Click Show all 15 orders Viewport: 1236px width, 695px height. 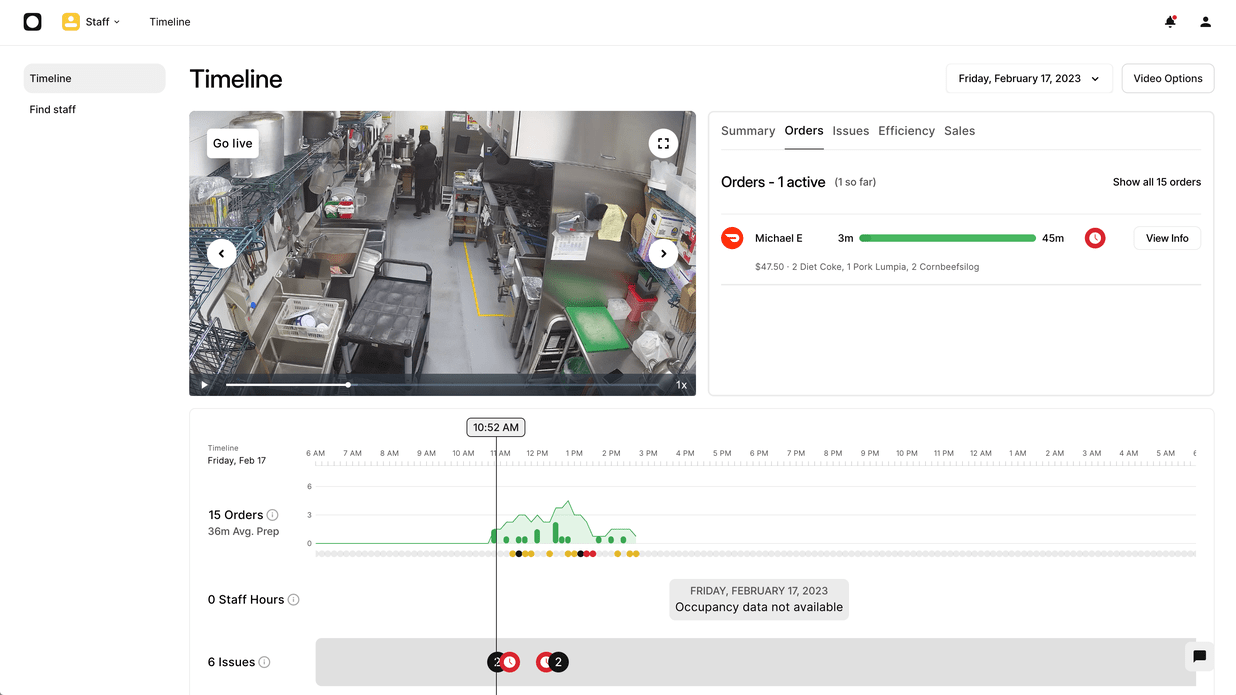[1157, 182]
